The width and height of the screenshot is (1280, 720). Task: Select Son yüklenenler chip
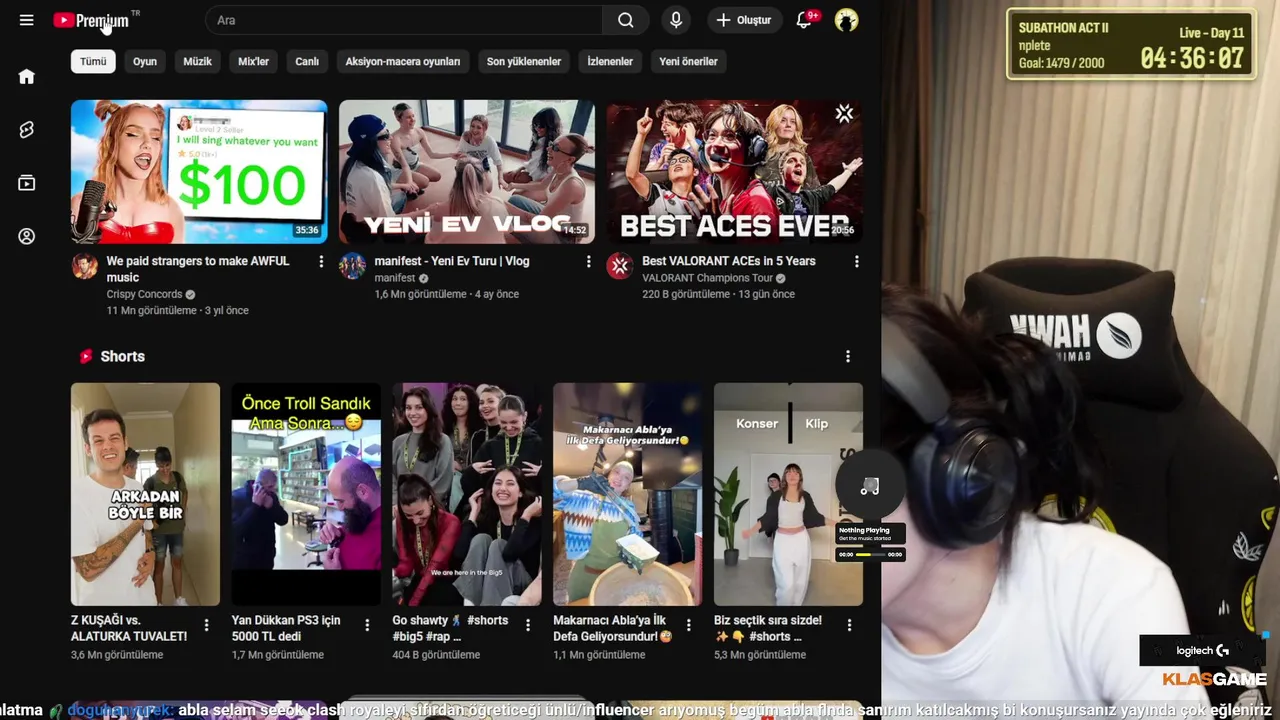[524, 61]
